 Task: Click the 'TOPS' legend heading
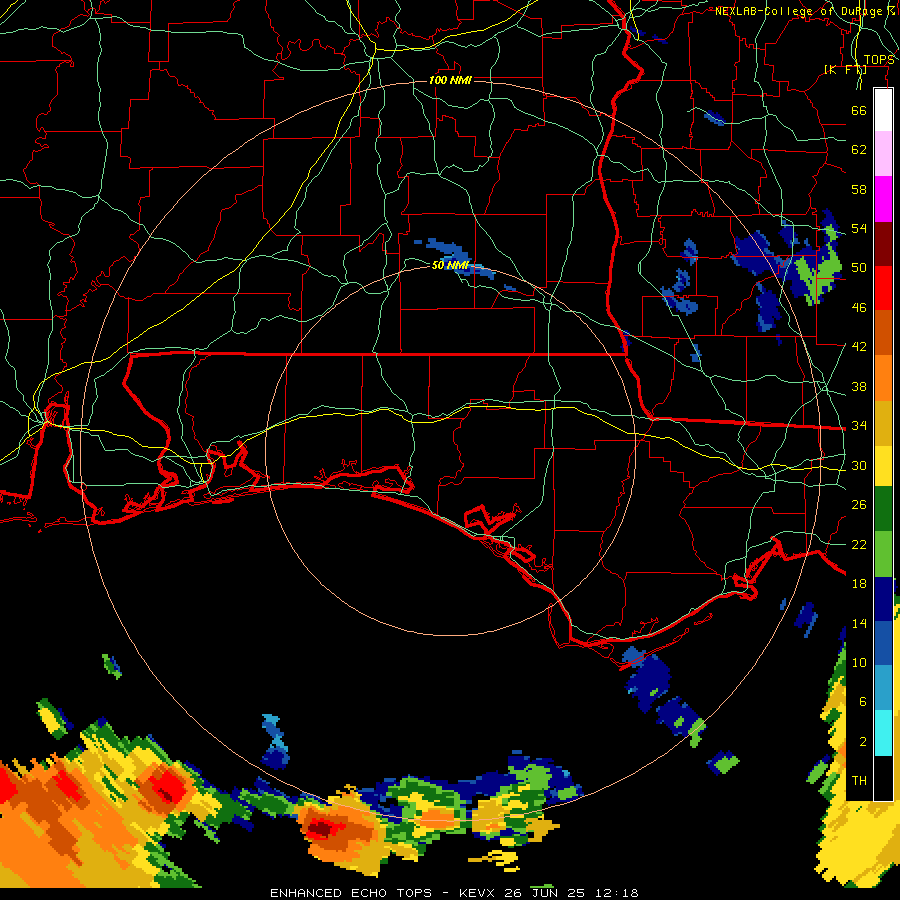tap(879, 60)
